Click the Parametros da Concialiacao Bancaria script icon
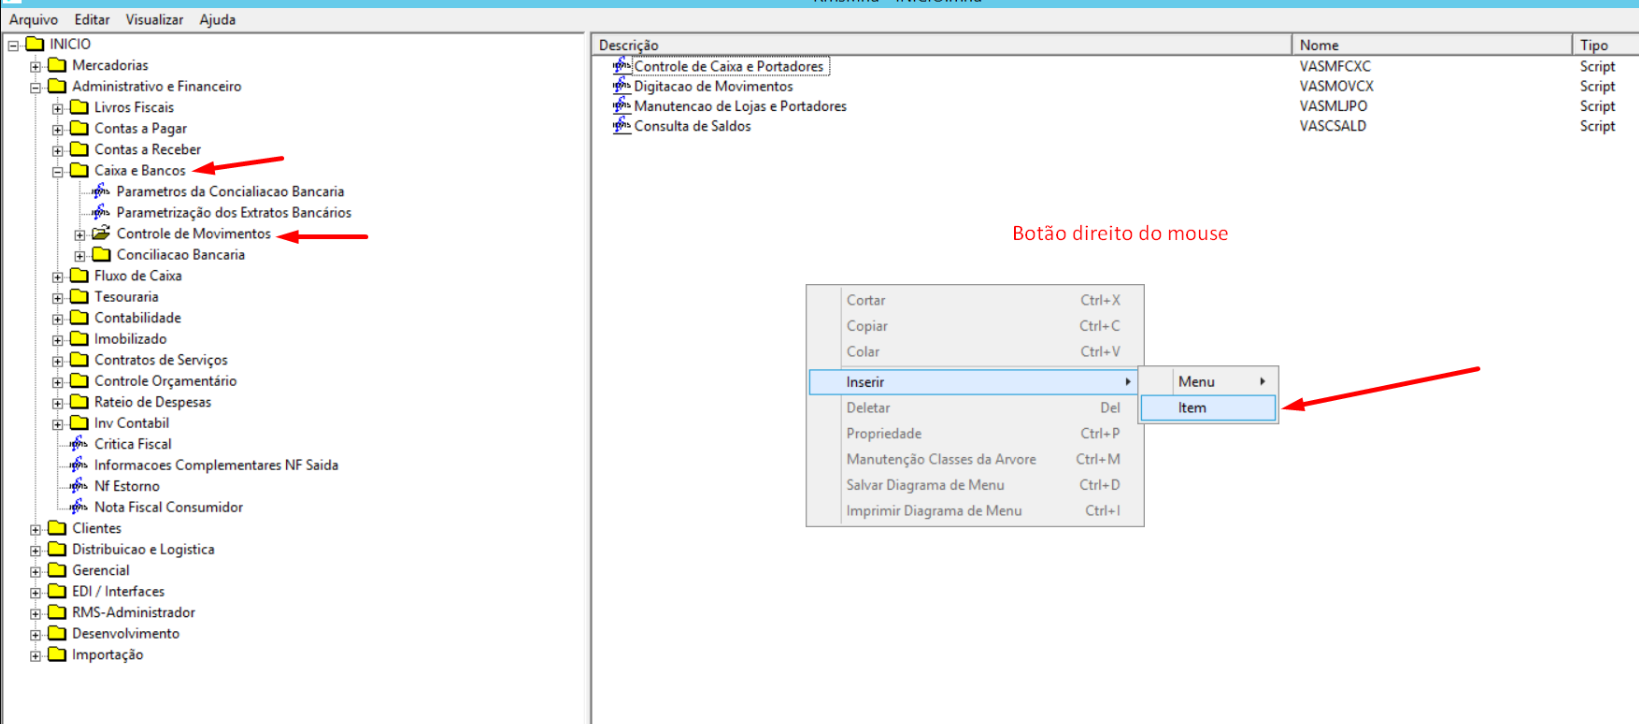The image size is (1639, 724). (x=101, y=191)
